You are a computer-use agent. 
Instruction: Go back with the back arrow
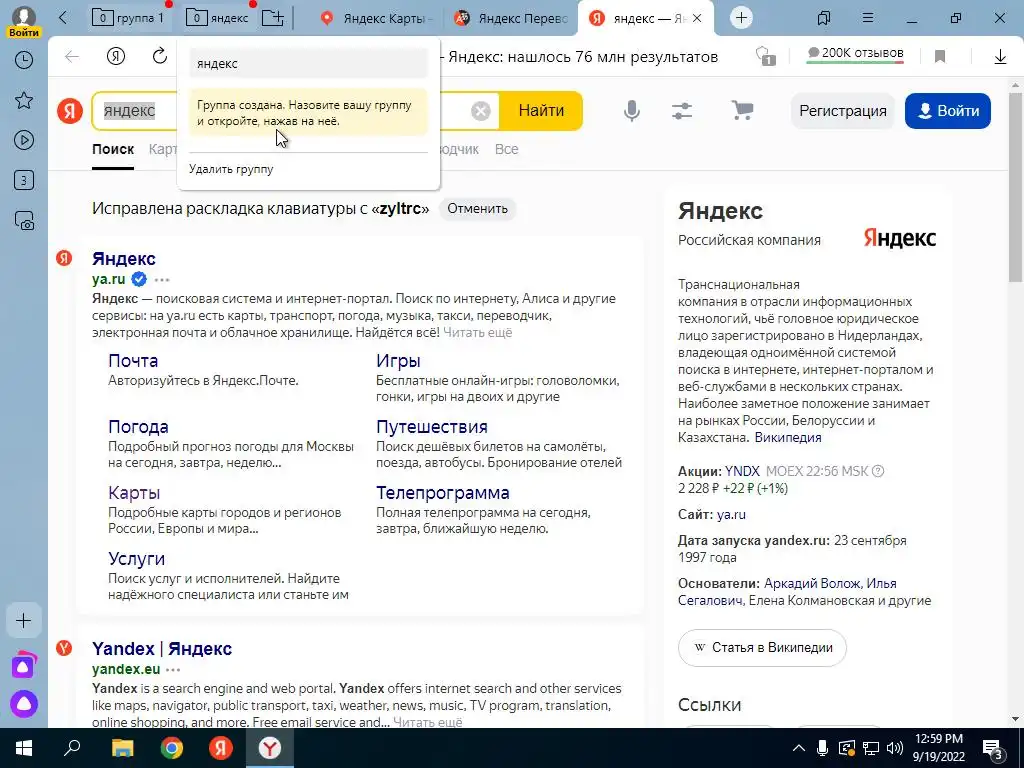click(72, 57)
